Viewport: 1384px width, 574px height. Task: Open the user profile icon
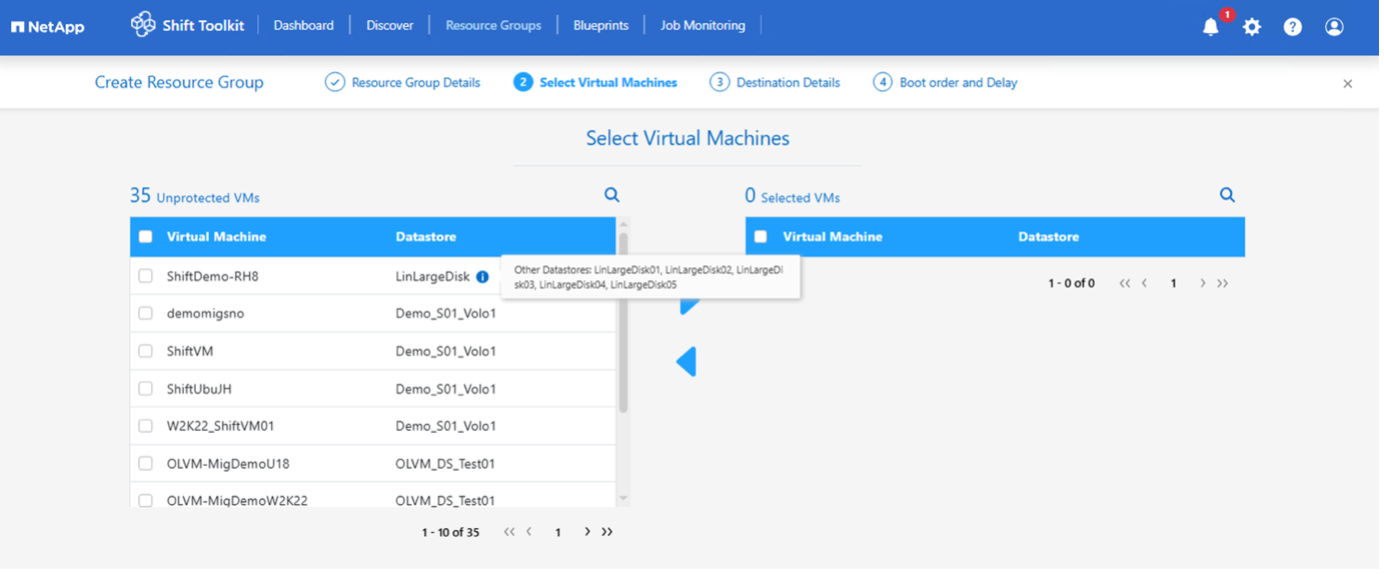pos(1334,27)
